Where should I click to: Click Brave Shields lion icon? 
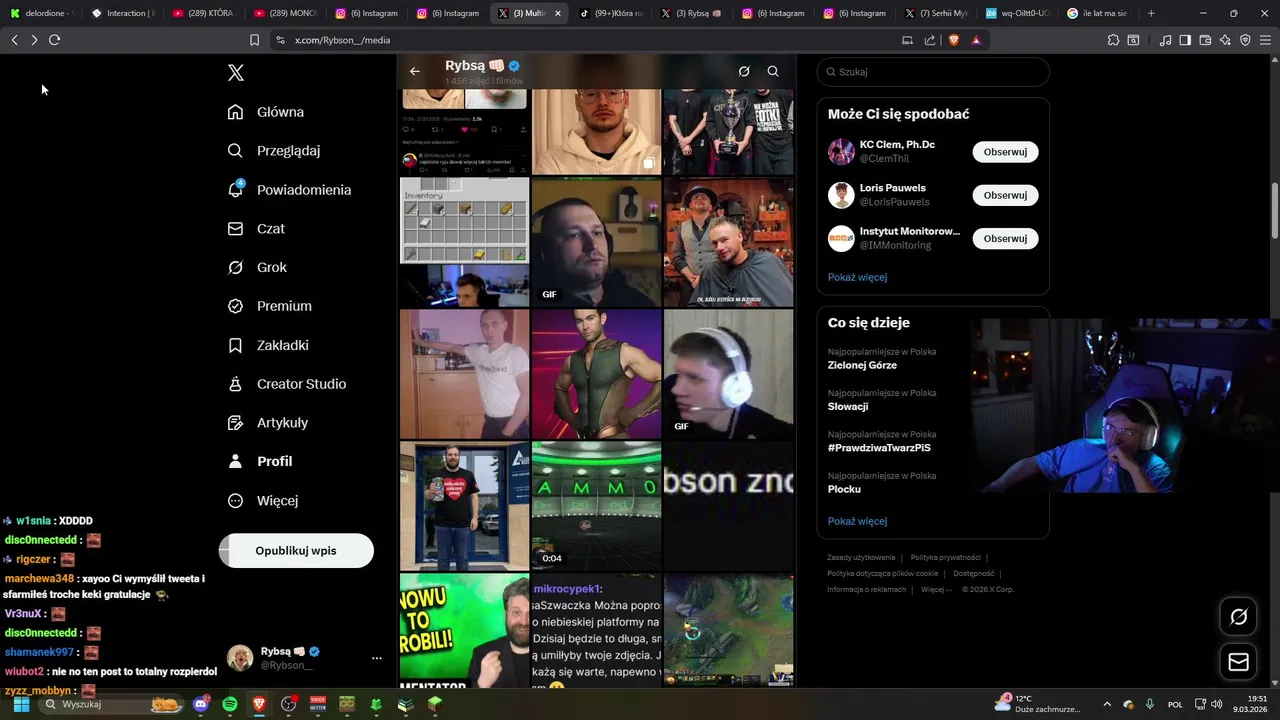953,40
